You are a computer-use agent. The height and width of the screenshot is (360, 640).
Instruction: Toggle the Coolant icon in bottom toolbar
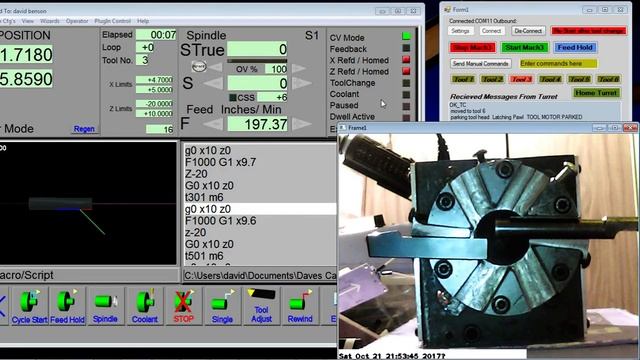(x=144, y=306)
